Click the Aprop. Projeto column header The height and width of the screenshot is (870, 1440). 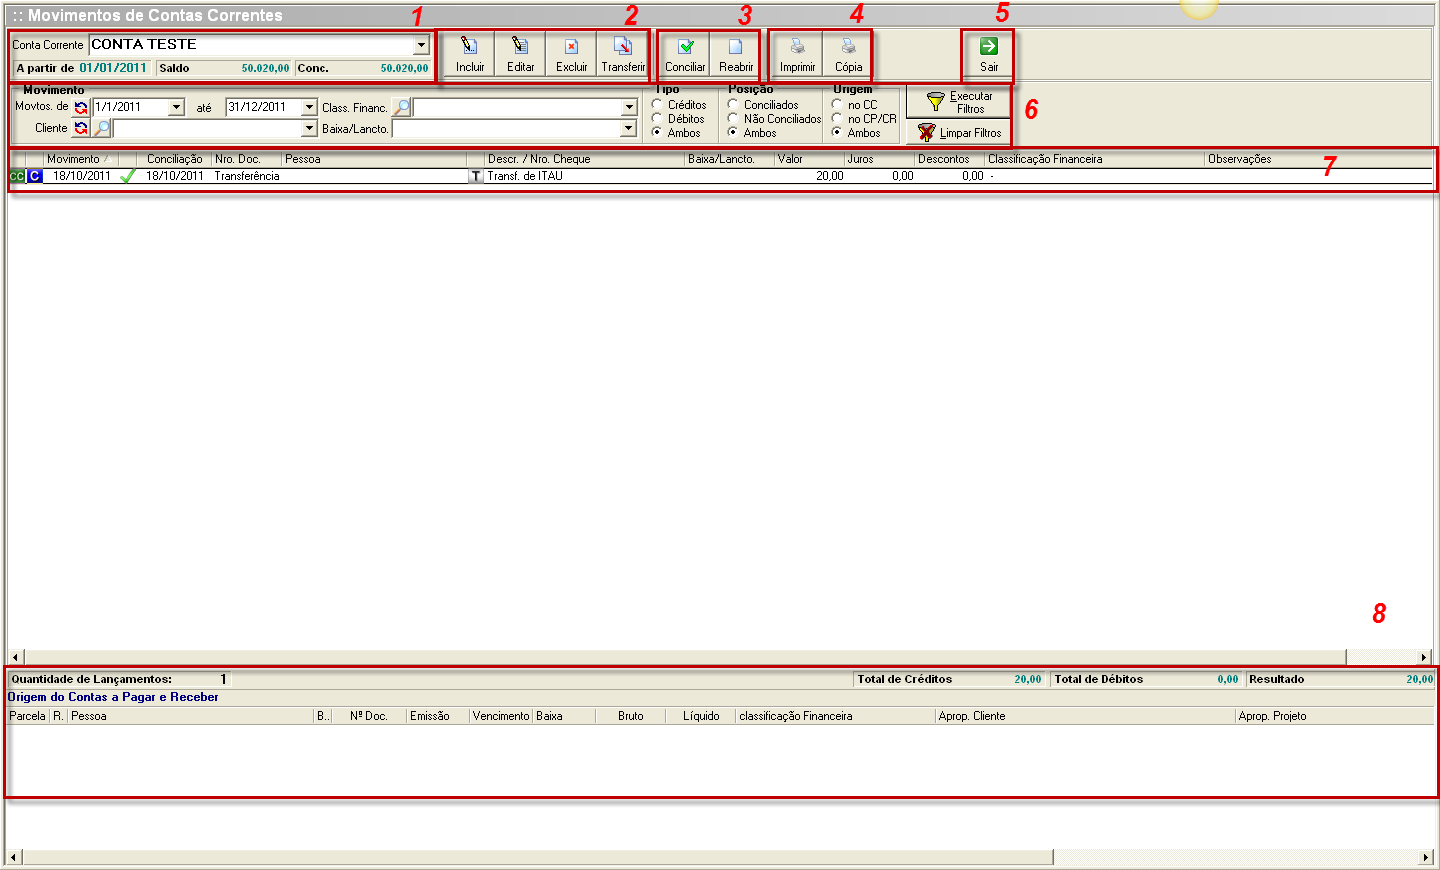[x=1334, y=716]
